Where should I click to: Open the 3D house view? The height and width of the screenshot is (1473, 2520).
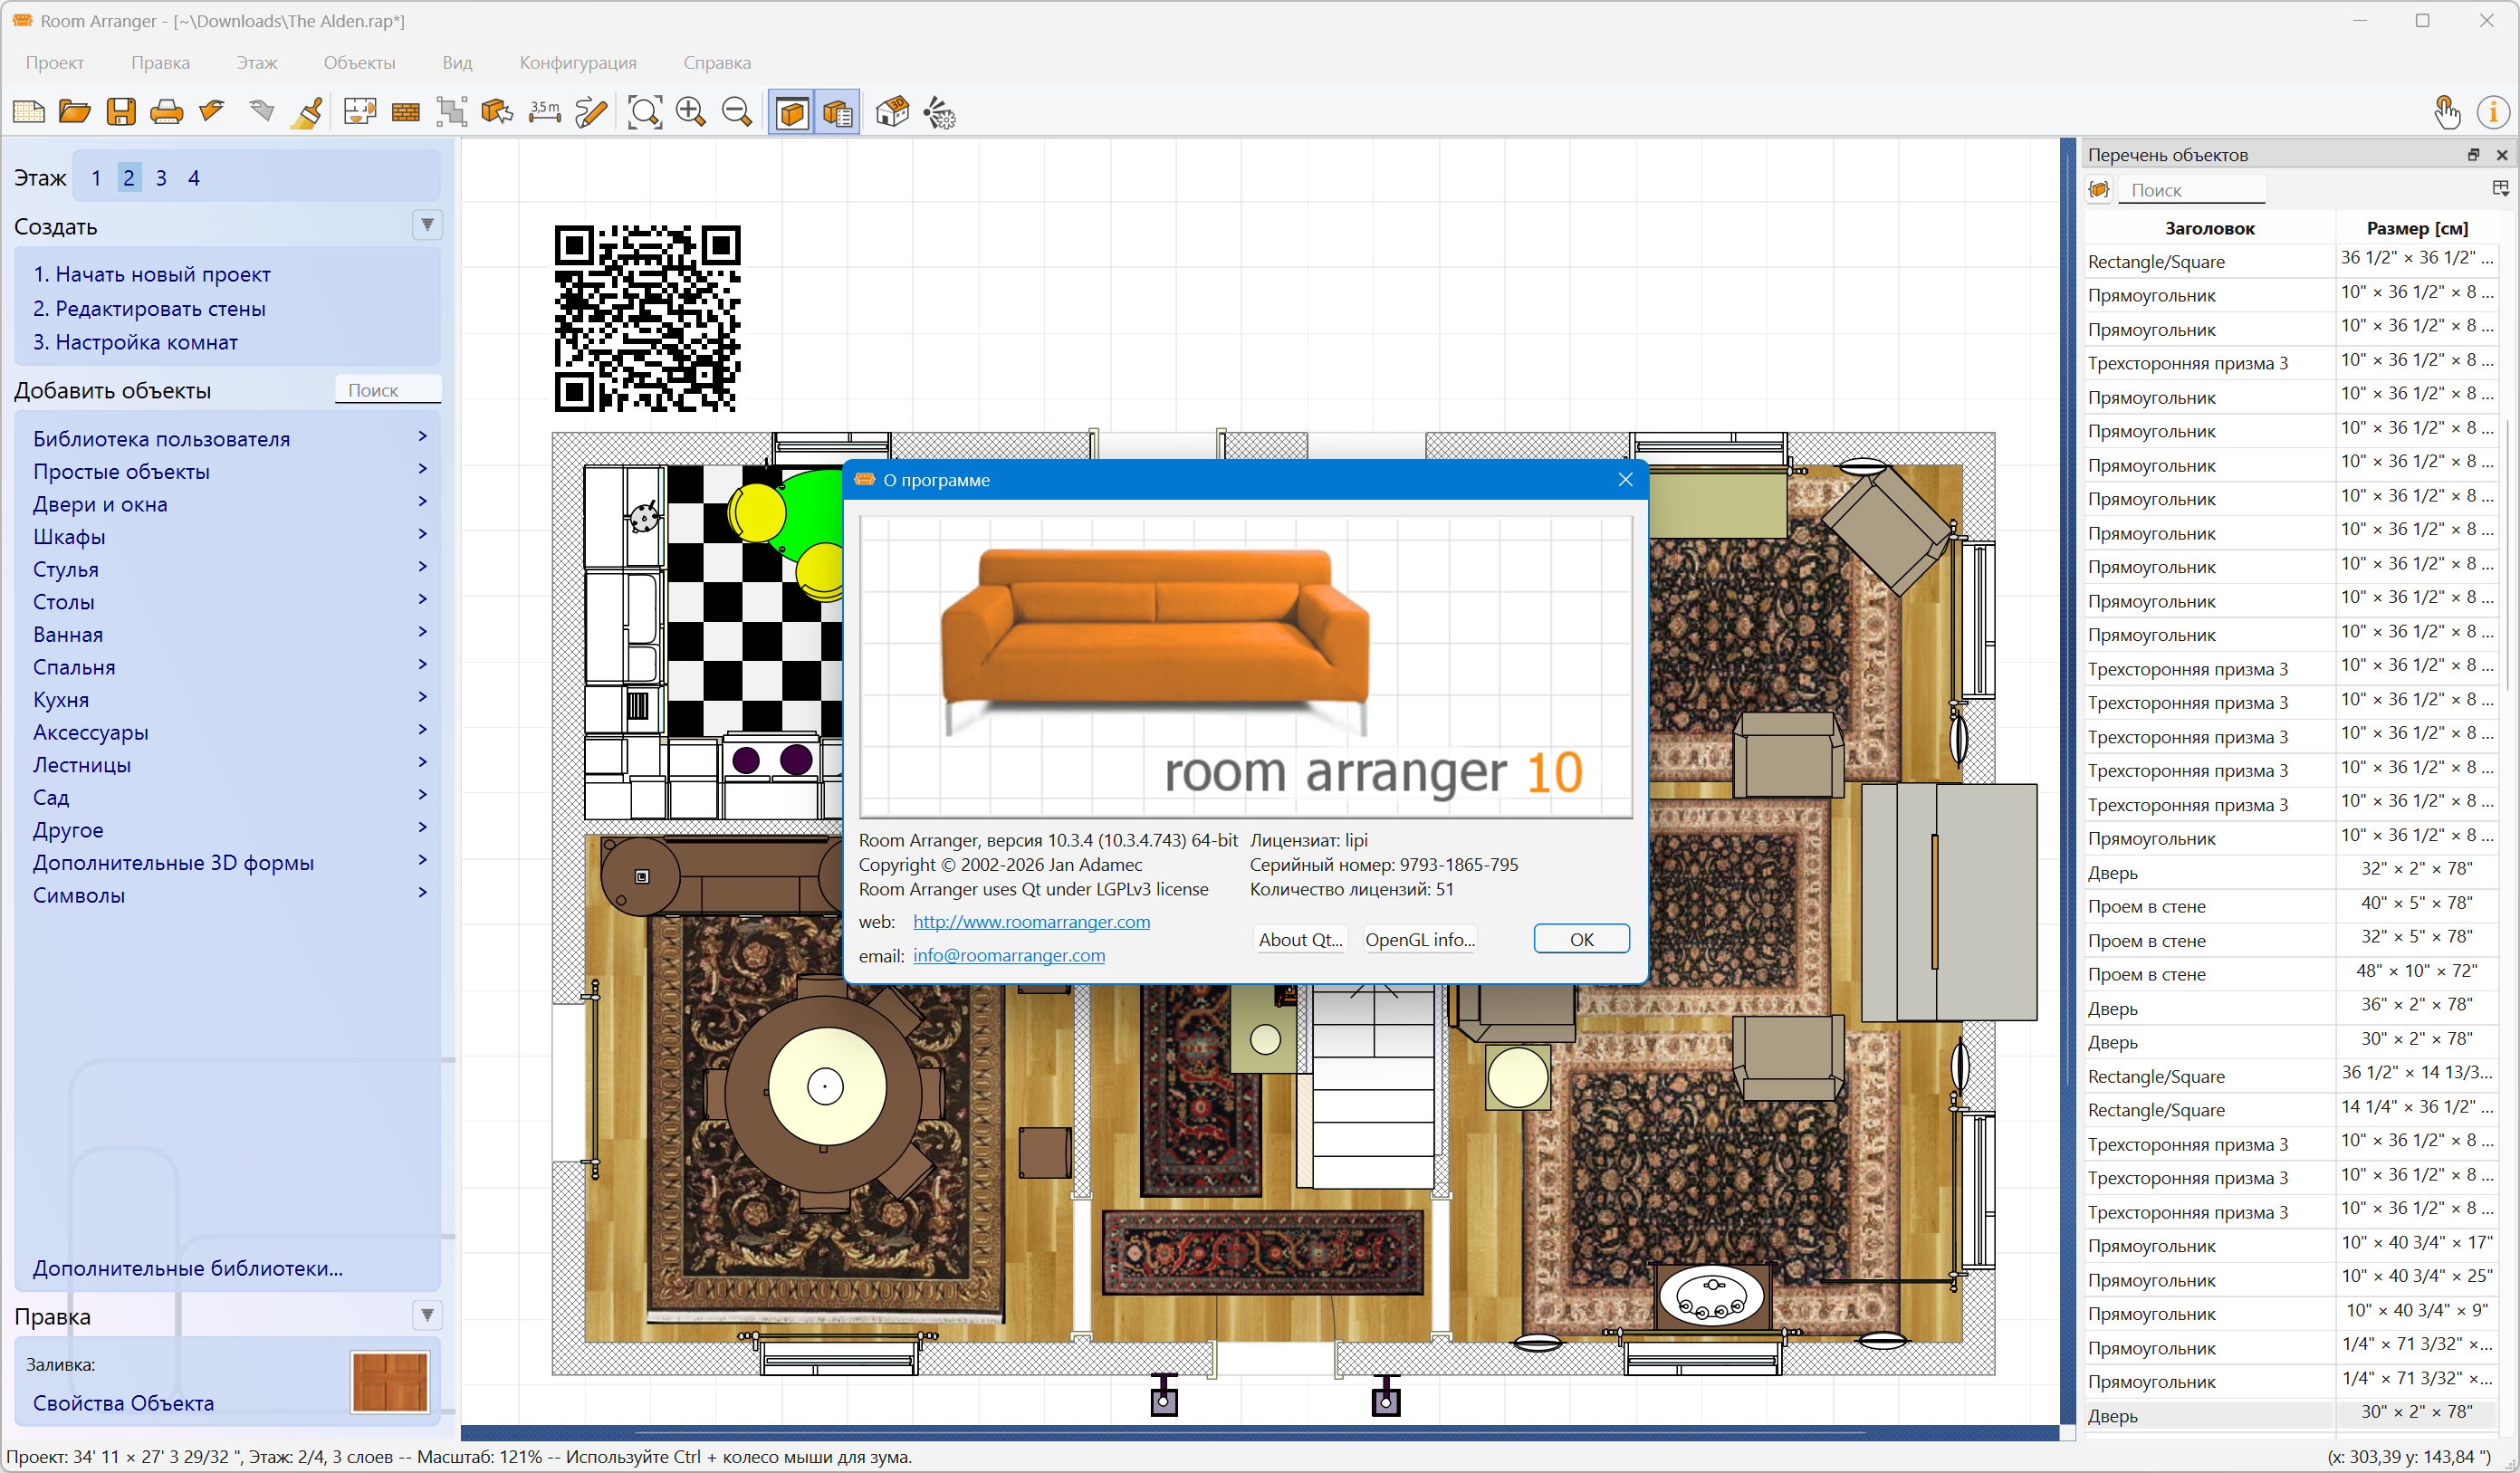(x=892, y=112)
